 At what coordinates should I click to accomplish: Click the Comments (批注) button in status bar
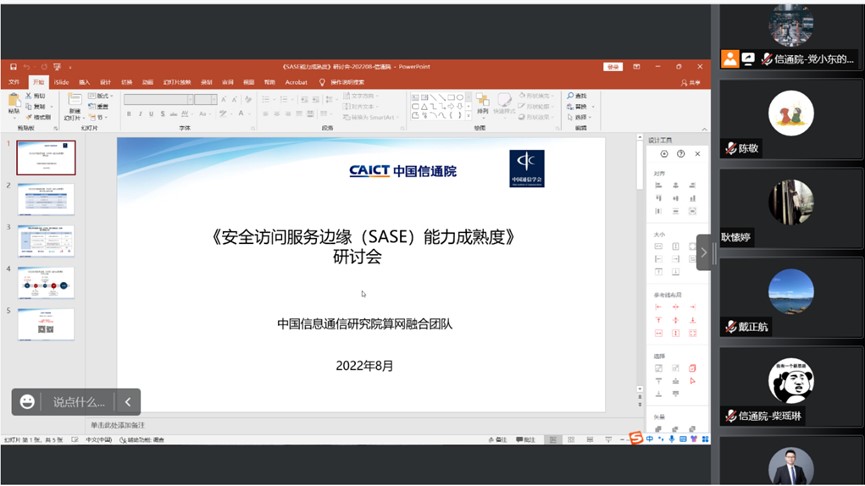[x=526, y=440]
